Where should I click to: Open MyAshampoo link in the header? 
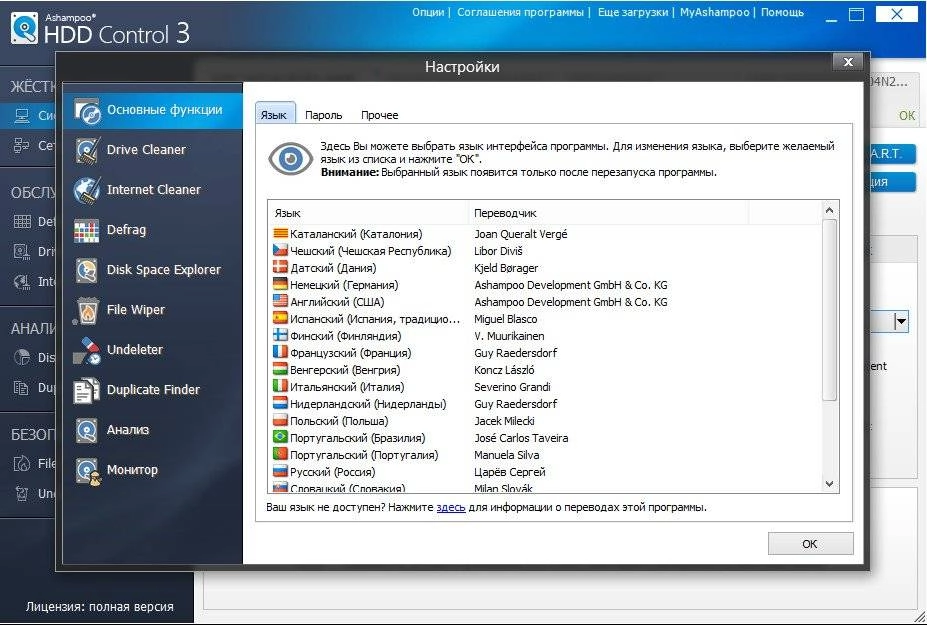pos(714,12)
